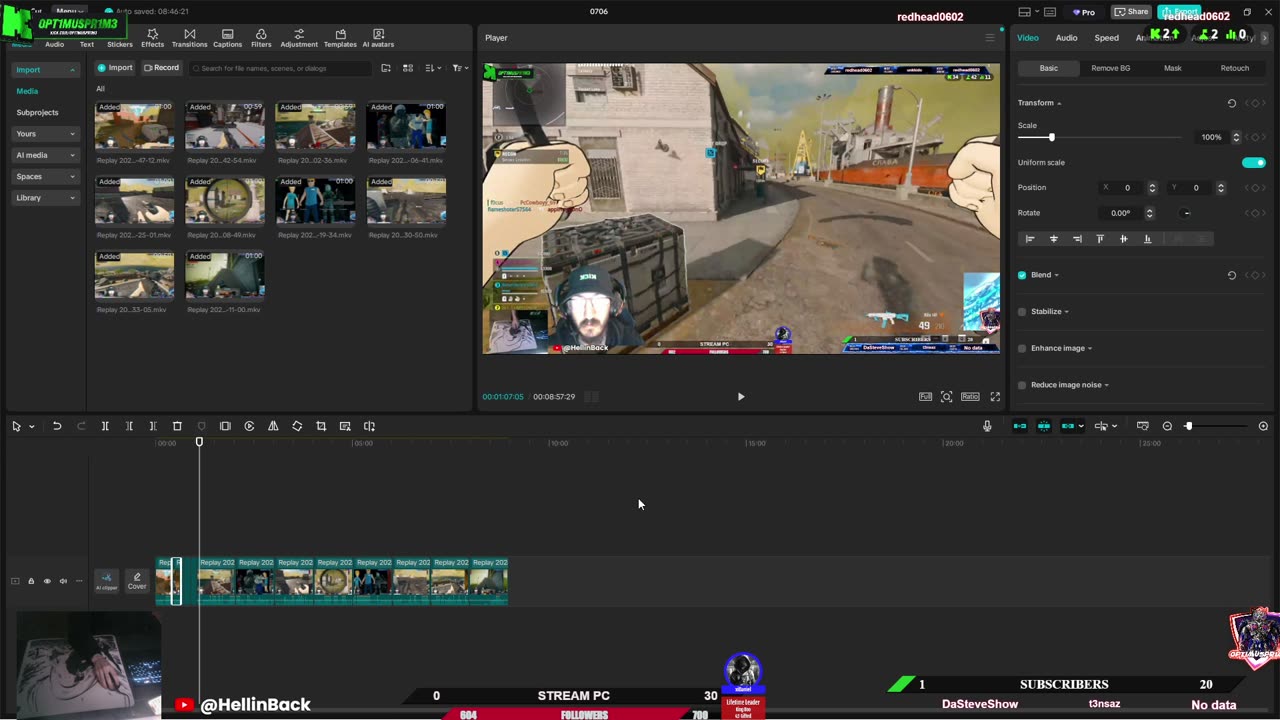1280x720 pixels.
Task: Enable Enhance image checkbox
Action: tap(1022, 348)
